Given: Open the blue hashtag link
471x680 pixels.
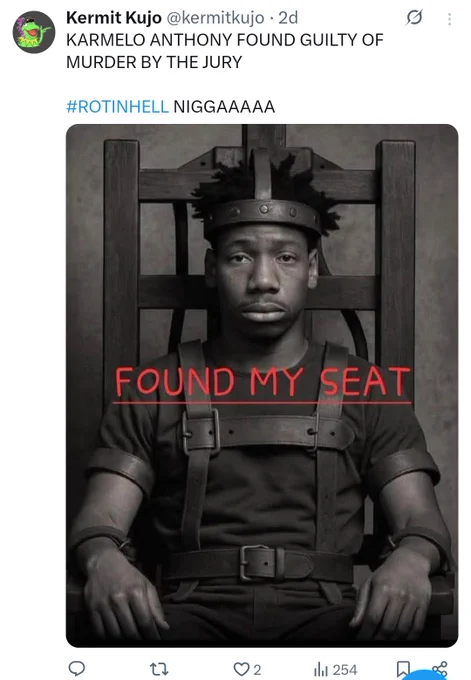Looking at the screenshot, I should (x=117, y=107).
